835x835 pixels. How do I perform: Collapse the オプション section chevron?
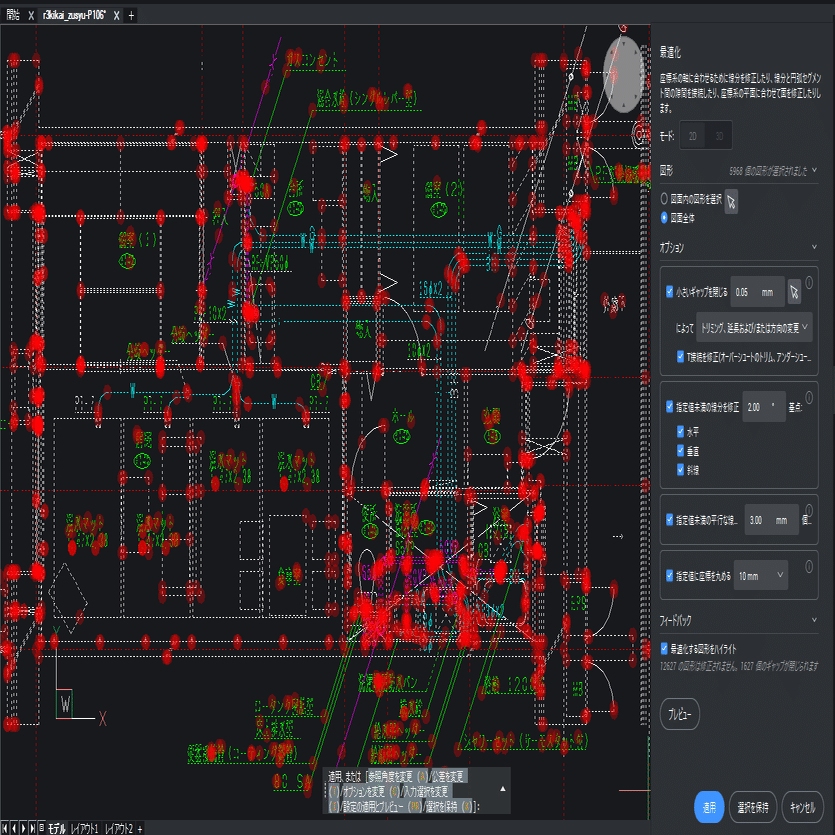(814, 247)
